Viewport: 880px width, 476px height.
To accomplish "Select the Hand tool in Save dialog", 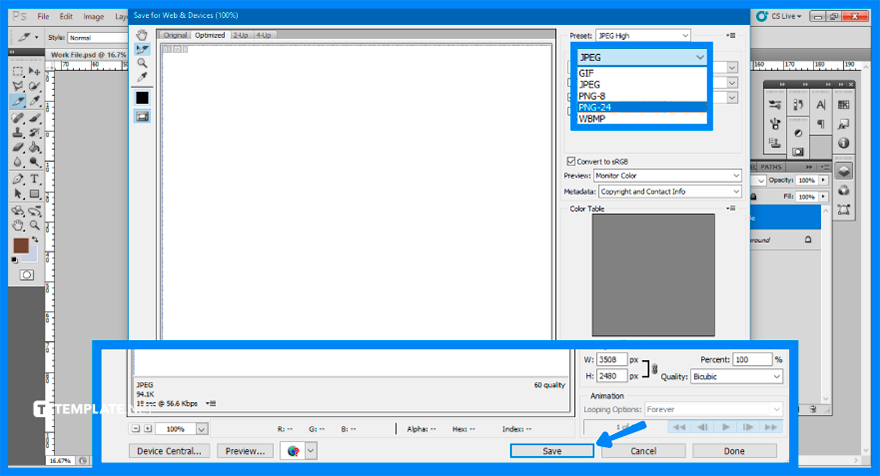I will pos(142,35).
